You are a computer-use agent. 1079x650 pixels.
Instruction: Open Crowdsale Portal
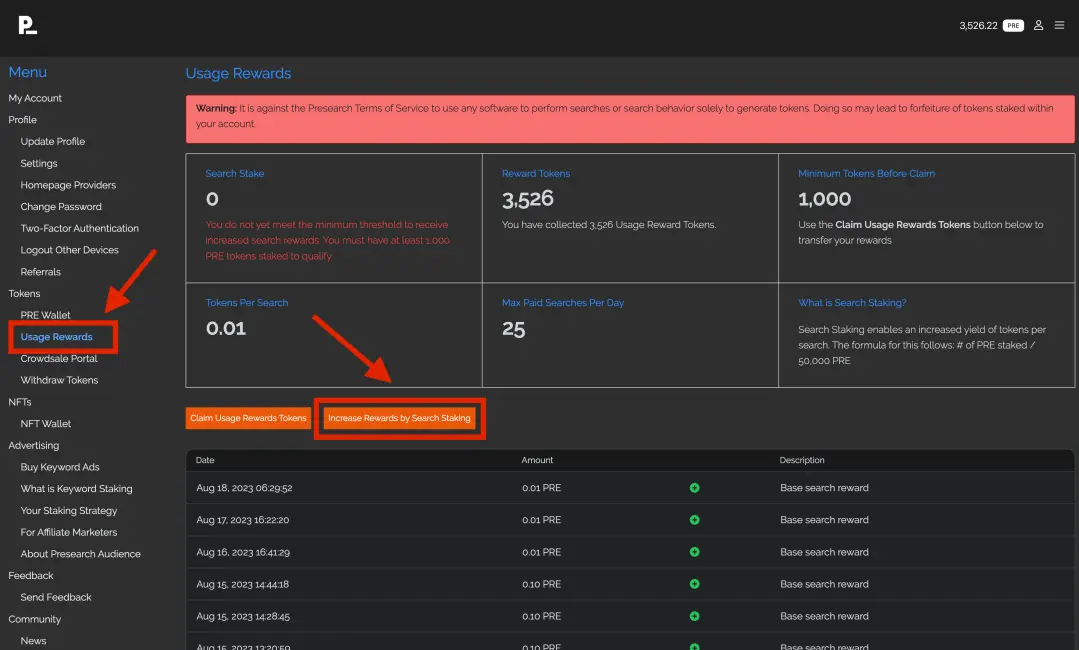(x=59, y=359)
